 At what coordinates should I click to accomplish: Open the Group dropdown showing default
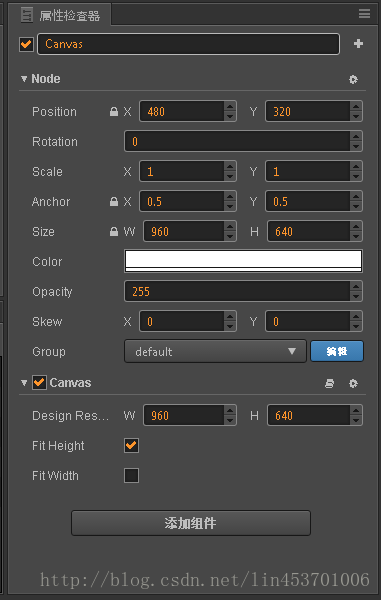click(215, 351)
